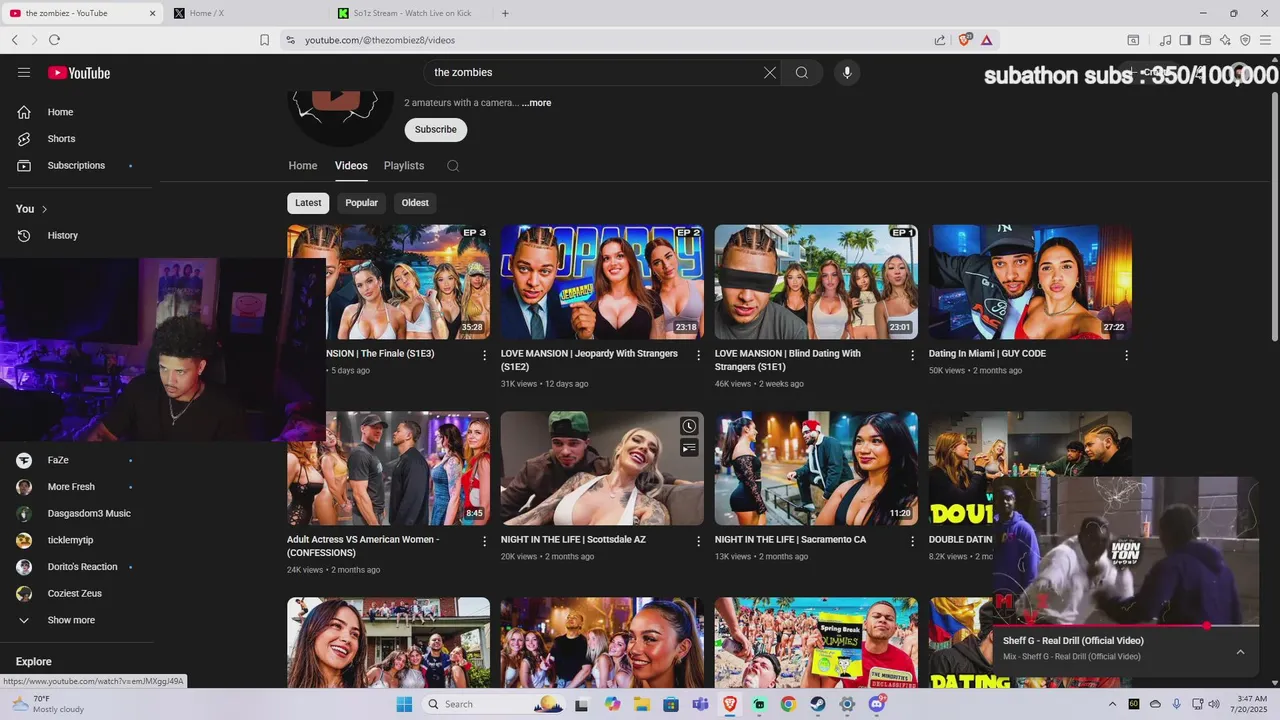
Task: Go back with the browser back arrow
Action: [14, 40]
